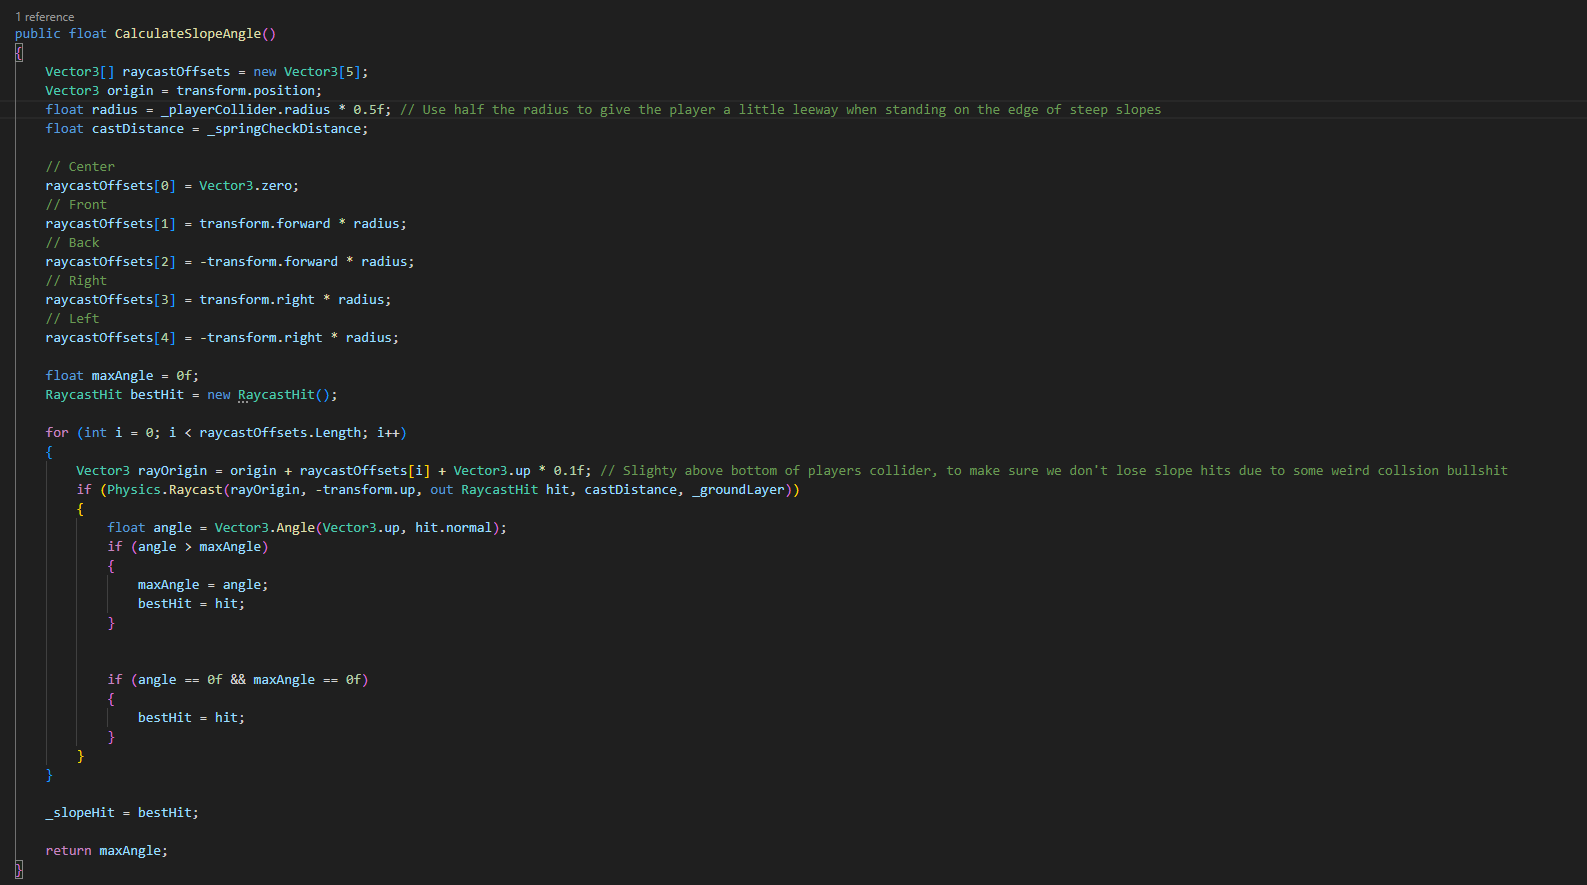The image size is (1587, 885).
Task: Click '_springCheckDistance' in castDistance line
Action: tap(284, 129)
